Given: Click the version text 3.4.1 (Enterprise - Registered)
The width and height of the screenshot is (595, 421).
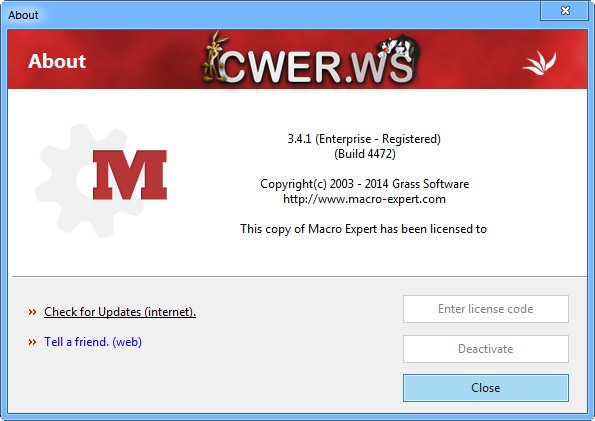Looking at the screenshot, I should click(364, 139).
